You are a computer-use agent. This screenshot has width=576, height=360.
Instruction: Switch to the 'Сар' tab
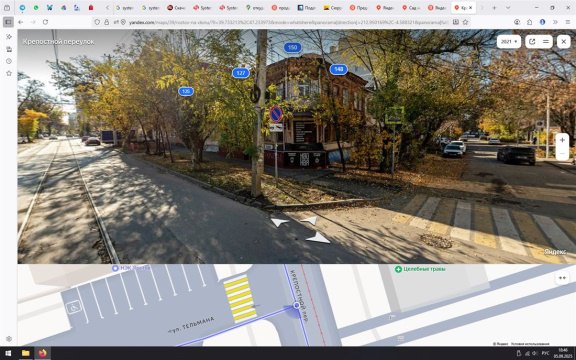click(x=411, y=7)
